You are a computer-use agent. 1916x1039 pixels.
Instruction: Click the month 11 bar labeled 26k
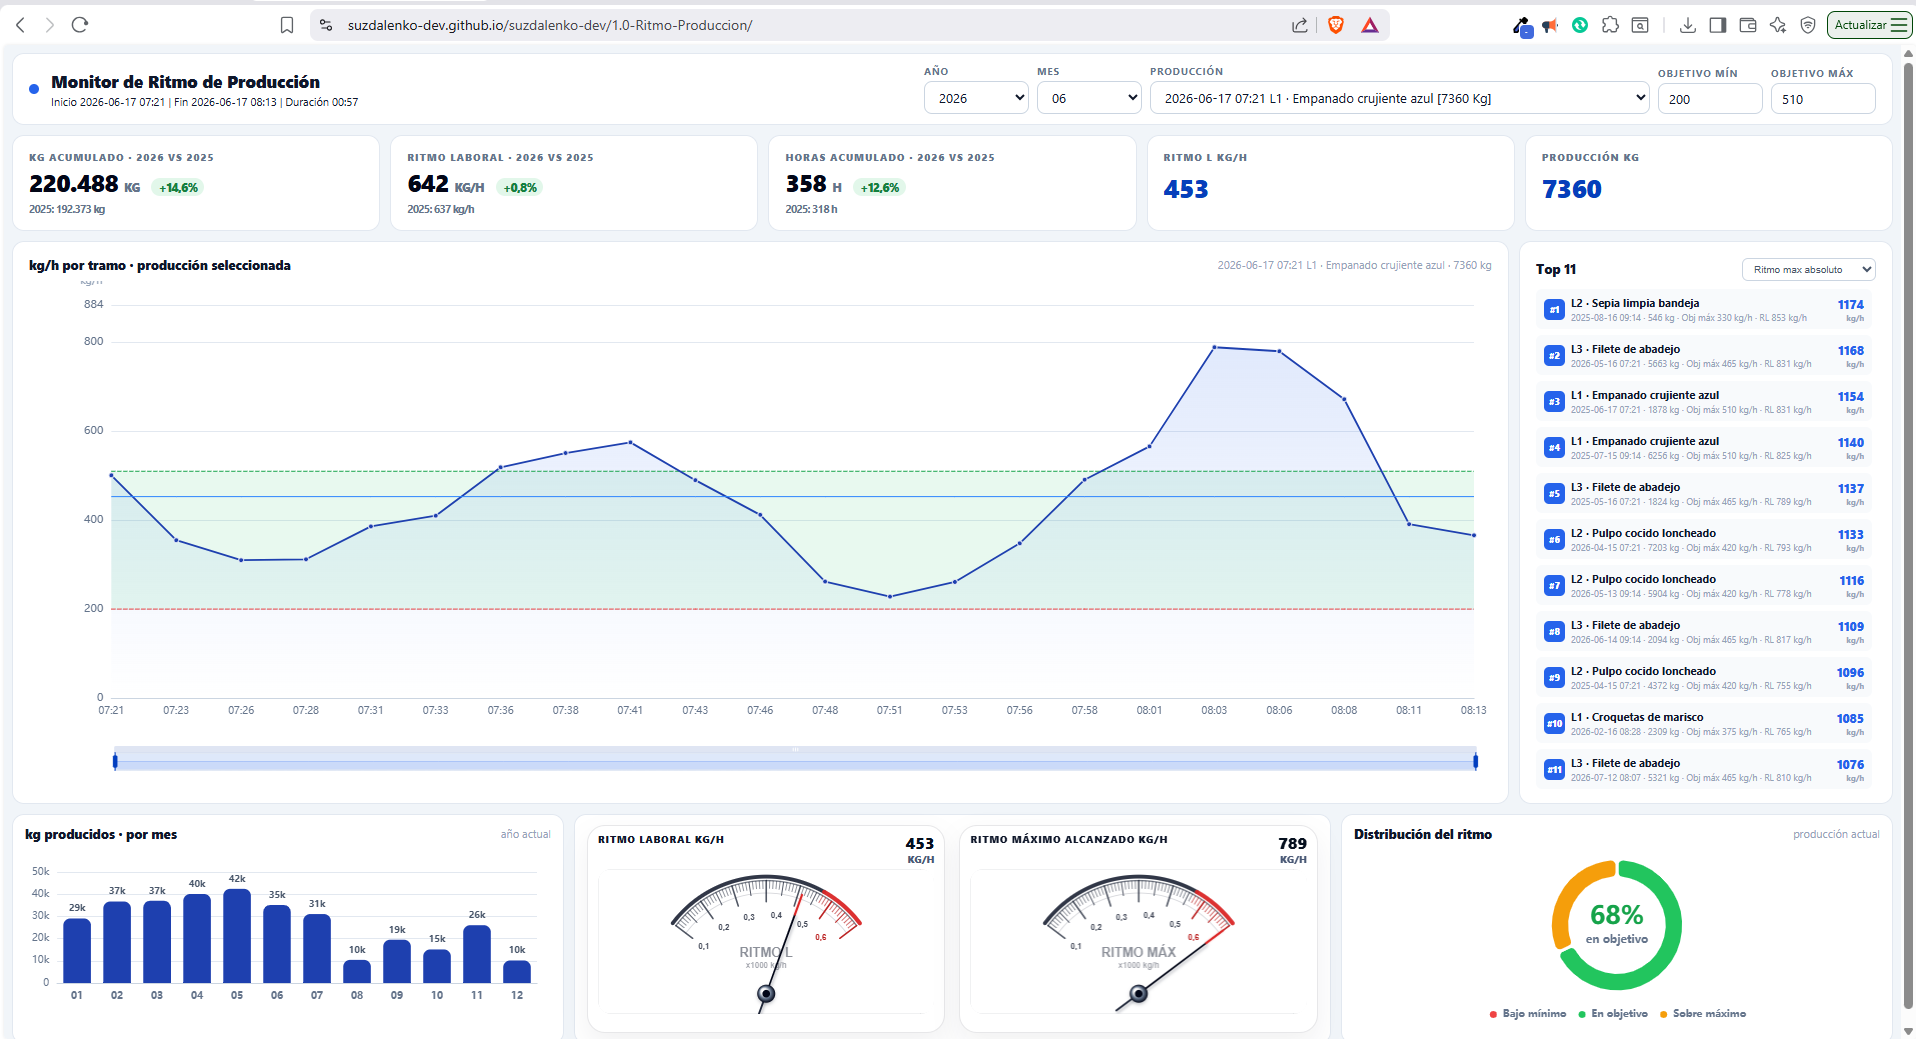point(477,954)
